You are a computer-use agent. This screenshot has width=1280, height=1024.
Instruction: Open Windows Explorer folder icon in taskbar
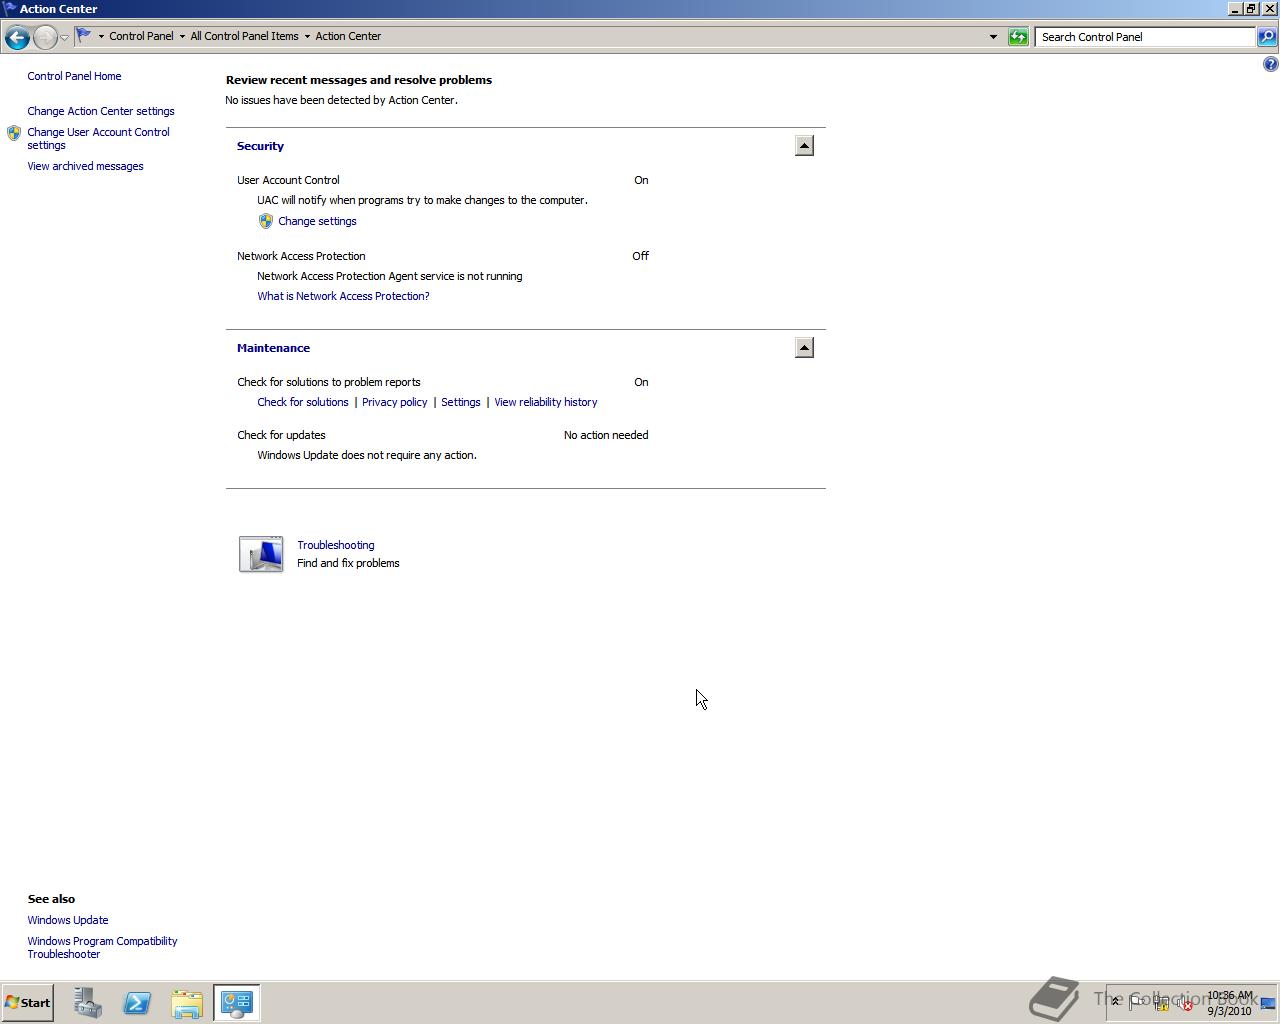click(x=187, y=1003)
